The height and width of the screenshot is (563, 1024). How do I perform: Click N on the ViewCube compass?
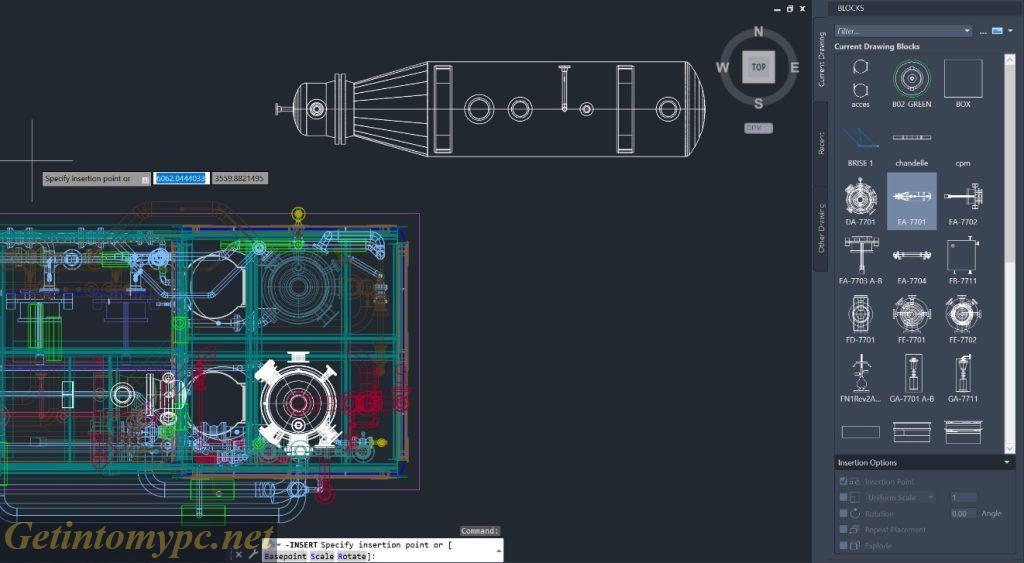758,31
